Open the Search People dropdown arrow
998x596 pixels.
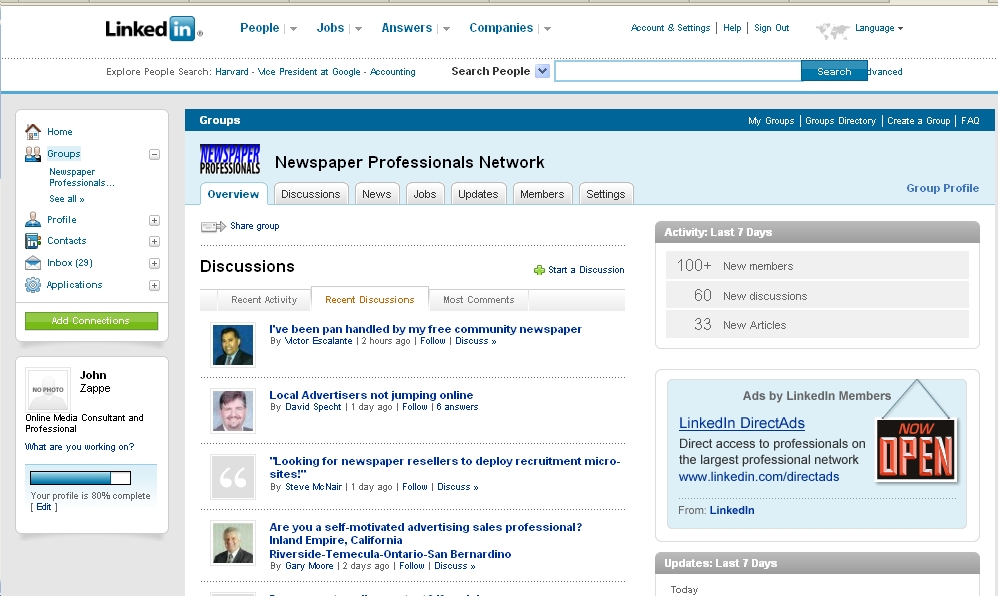[542, 71]
